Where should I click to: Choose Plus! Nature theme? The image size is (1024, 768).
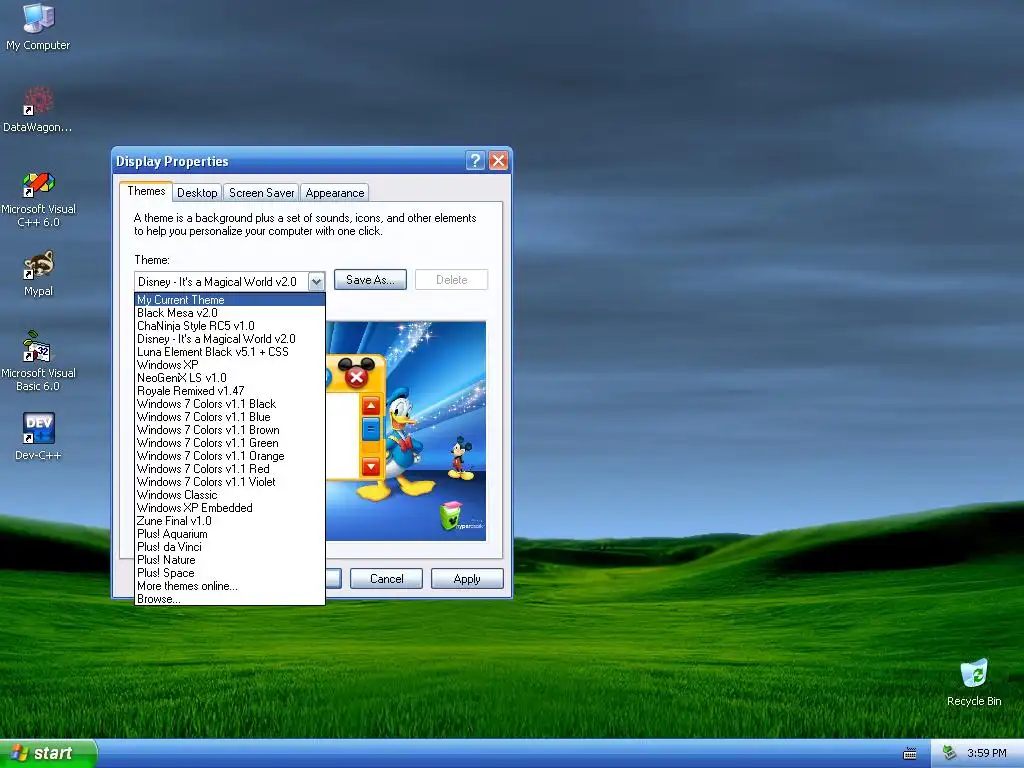[x=230, y=560]
